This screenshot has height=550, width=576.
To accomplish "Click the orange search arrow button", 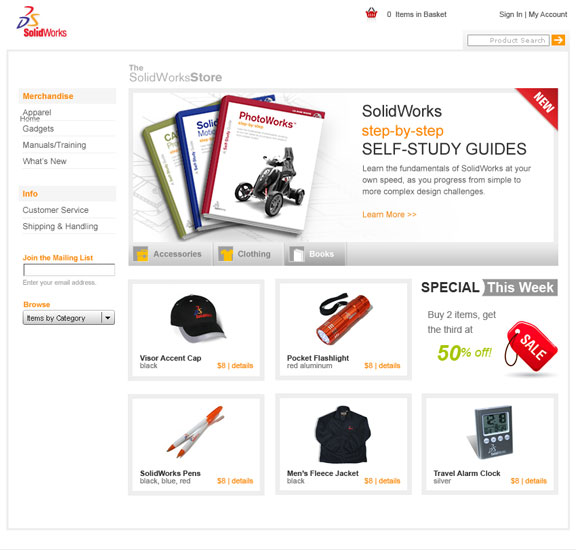I will [558, 40].
